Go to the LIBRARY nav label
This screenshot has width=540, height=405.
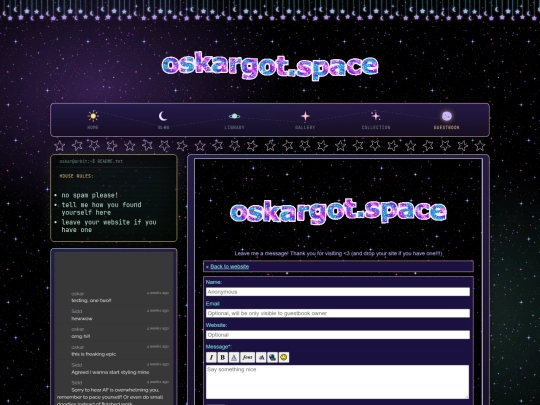(x=235, y=127)
